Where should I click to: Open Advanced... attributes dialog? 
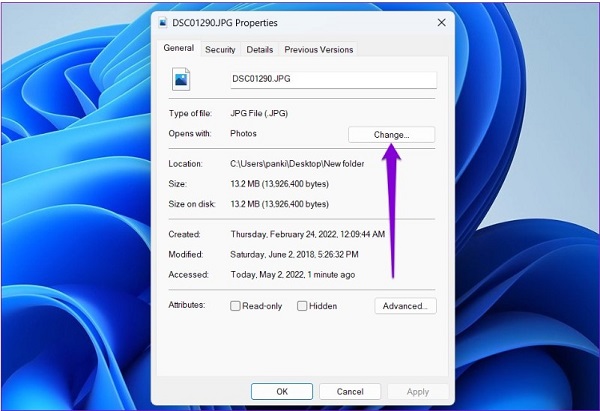click(x=405, y=306)
